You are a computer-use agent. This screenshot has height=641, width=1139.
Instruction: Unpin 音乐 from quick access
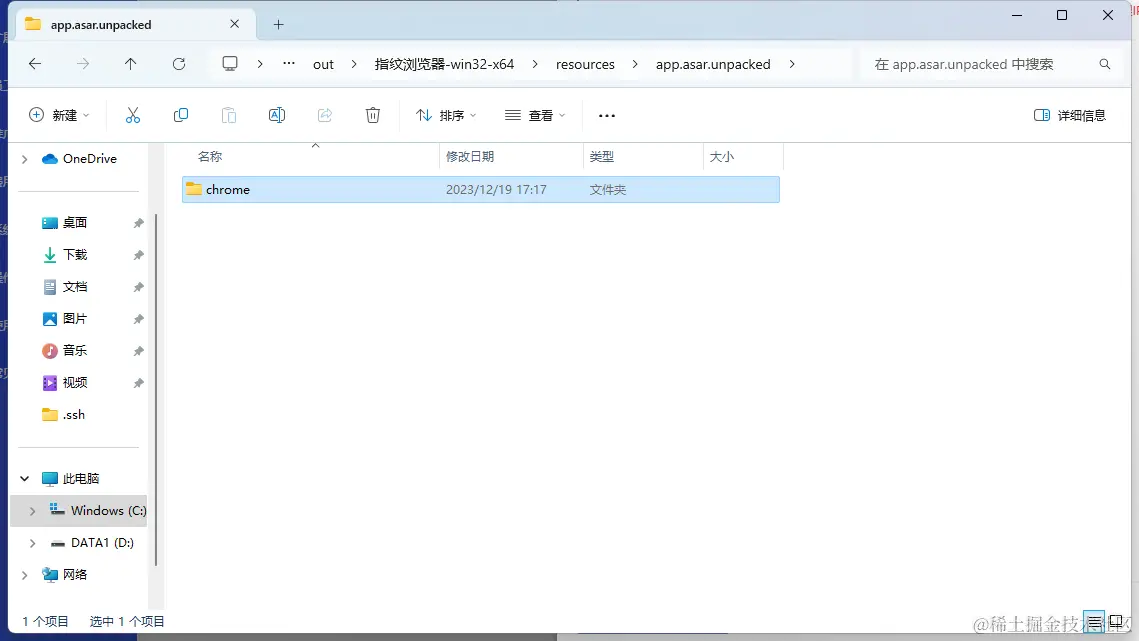point(138,351)
